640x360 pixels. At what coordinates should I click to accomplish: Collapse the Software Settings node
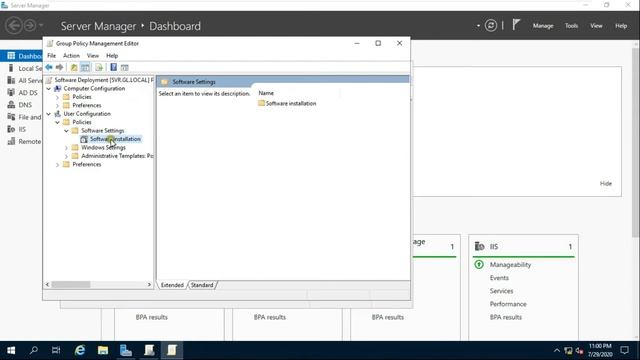point(66,131)
